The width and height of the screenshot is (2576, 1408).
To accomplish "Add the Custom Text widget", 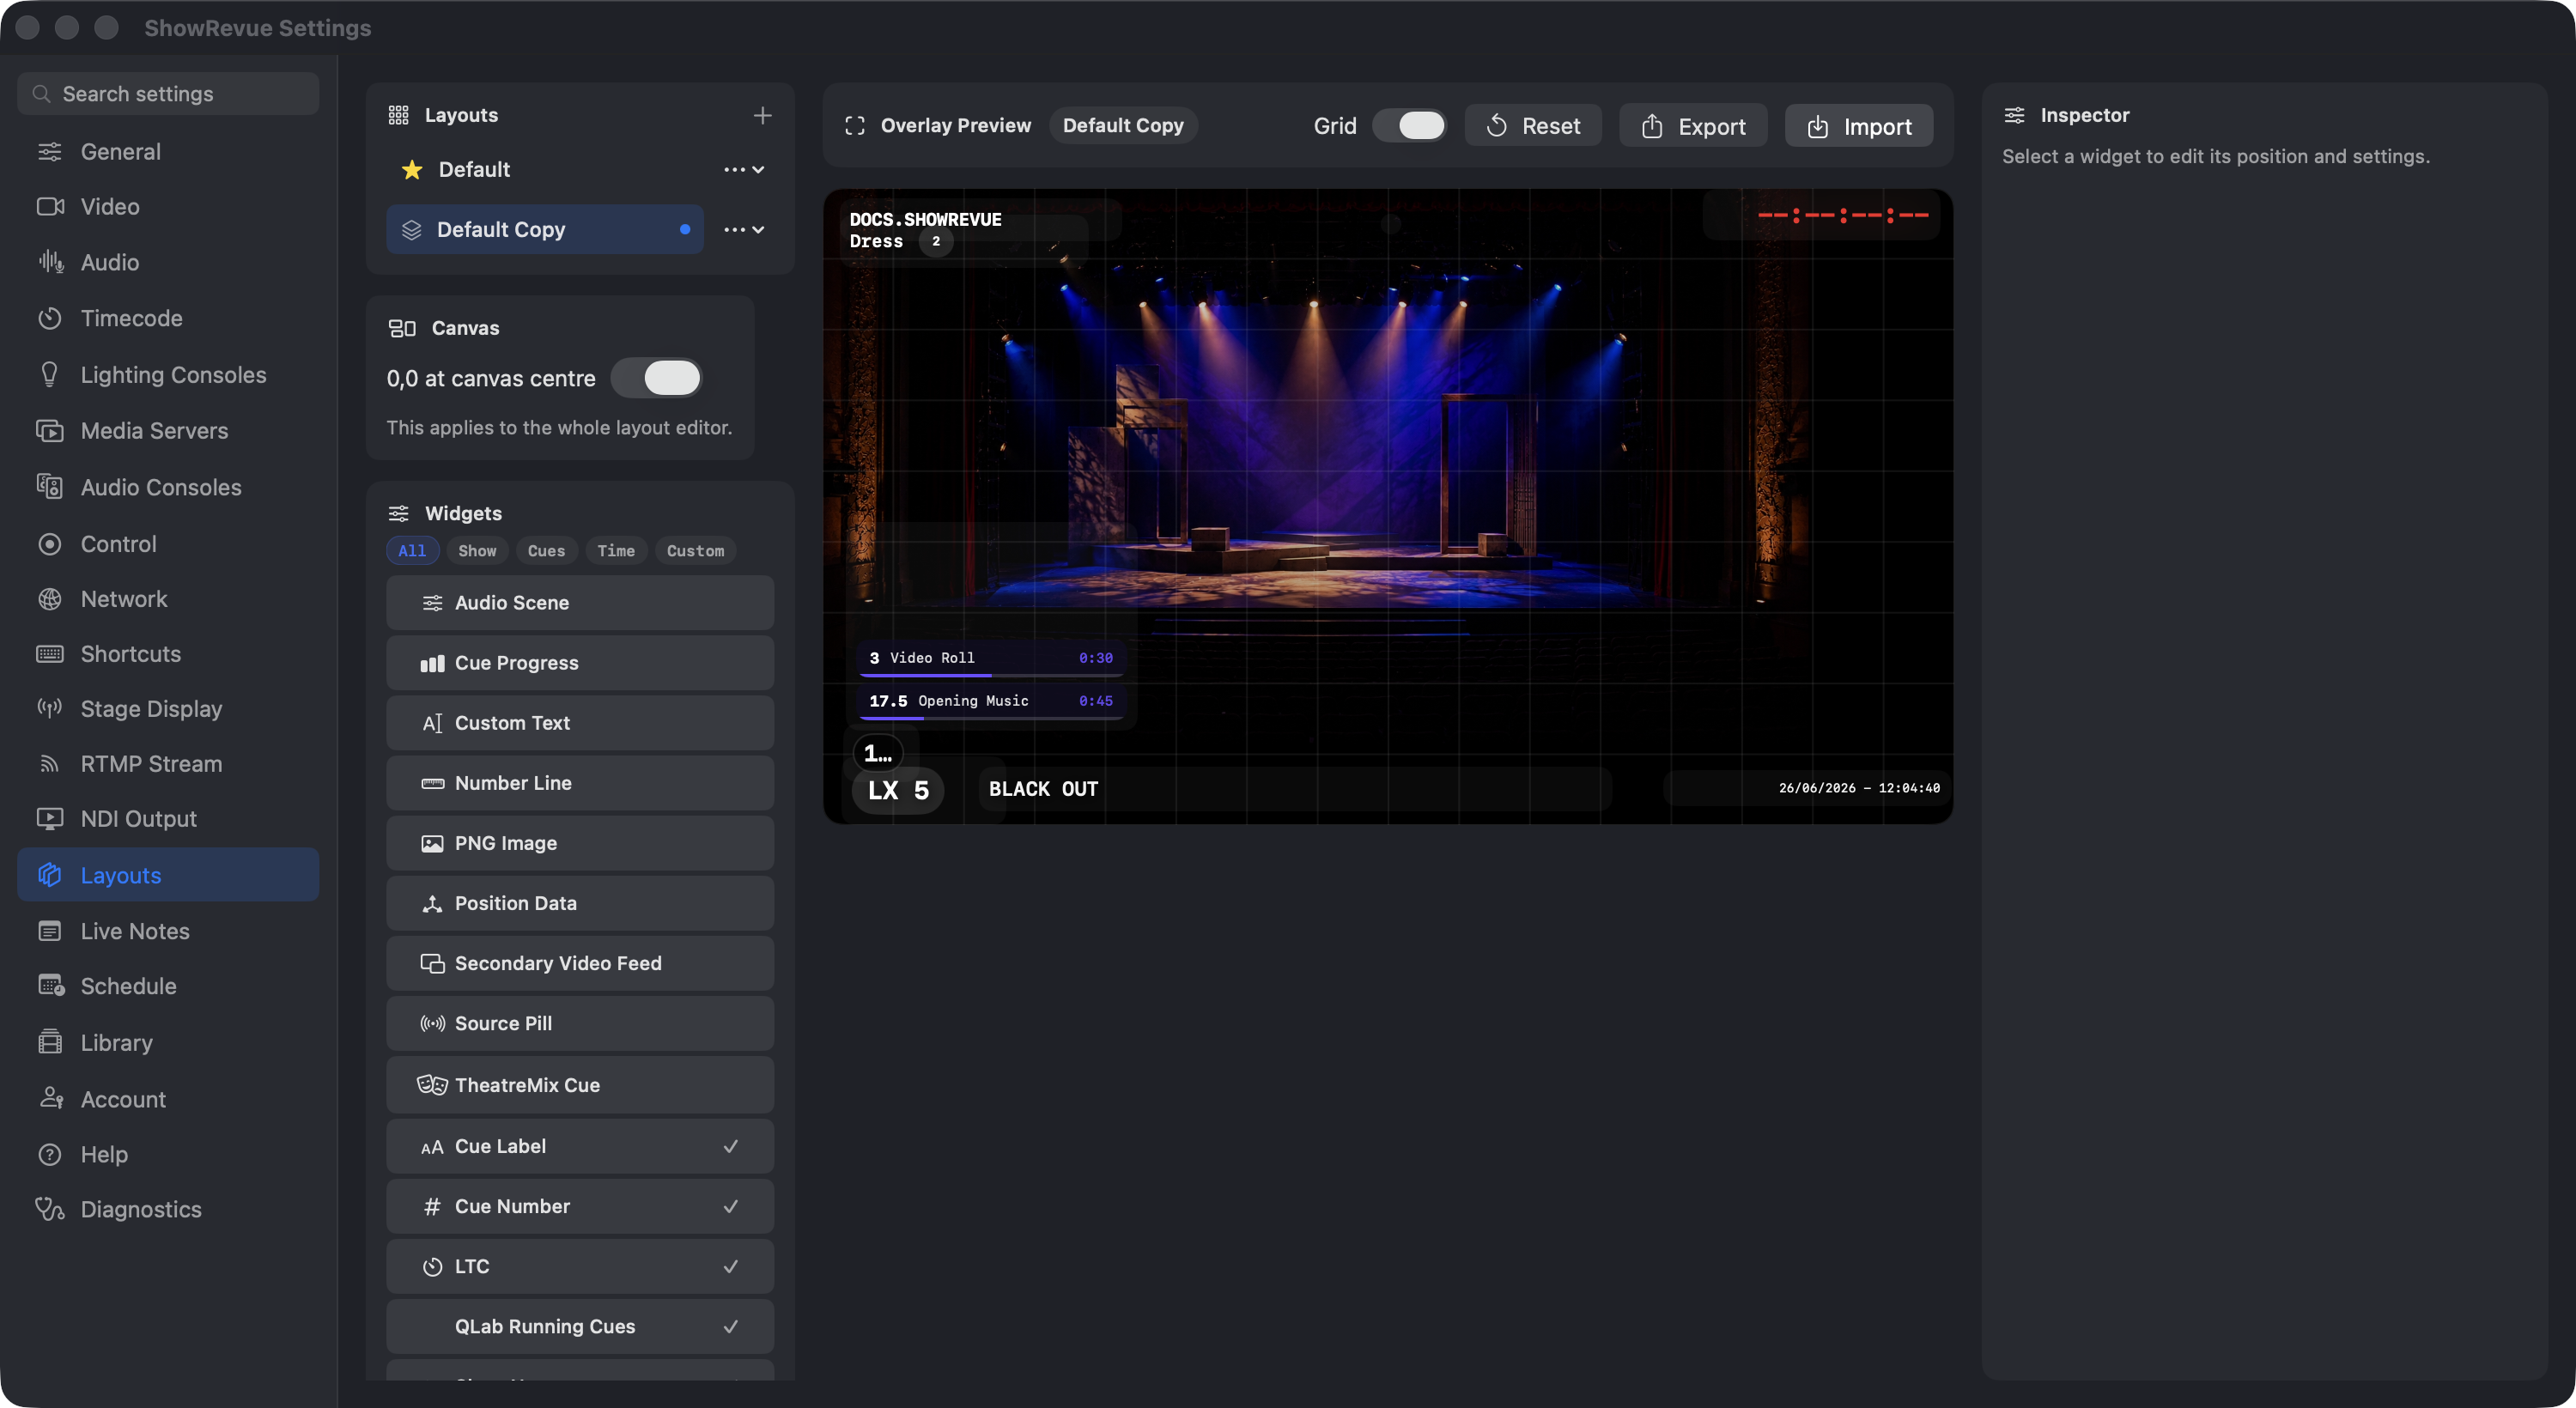I will pyautogui.click(x=580, y=722).
